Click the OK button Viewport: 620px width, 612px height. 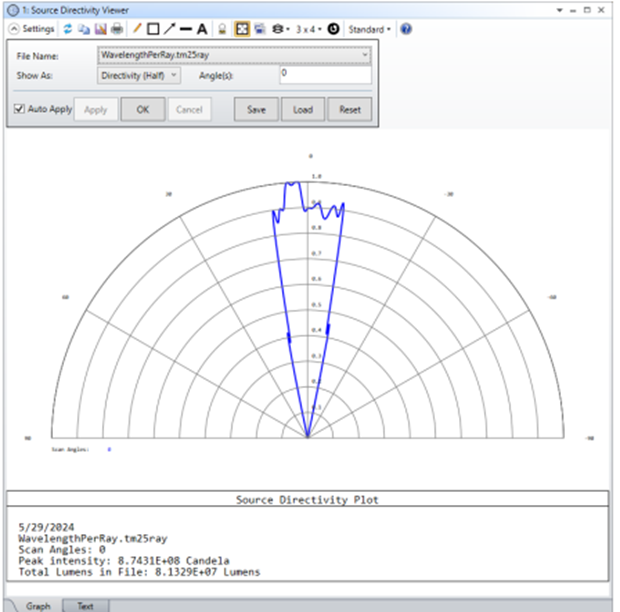click(x=142, y=109)
